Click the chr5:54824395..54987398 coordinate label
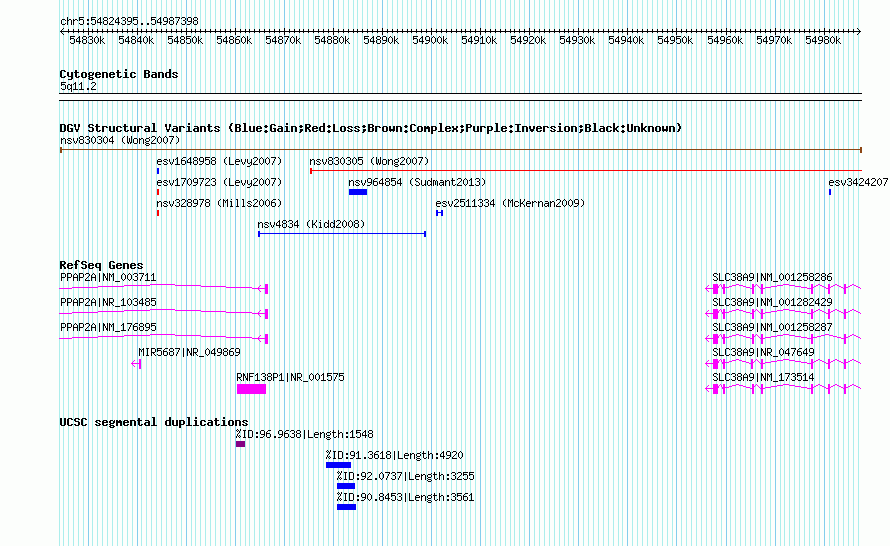The width and height of the screenshot is (890, 546). (129, 22)
